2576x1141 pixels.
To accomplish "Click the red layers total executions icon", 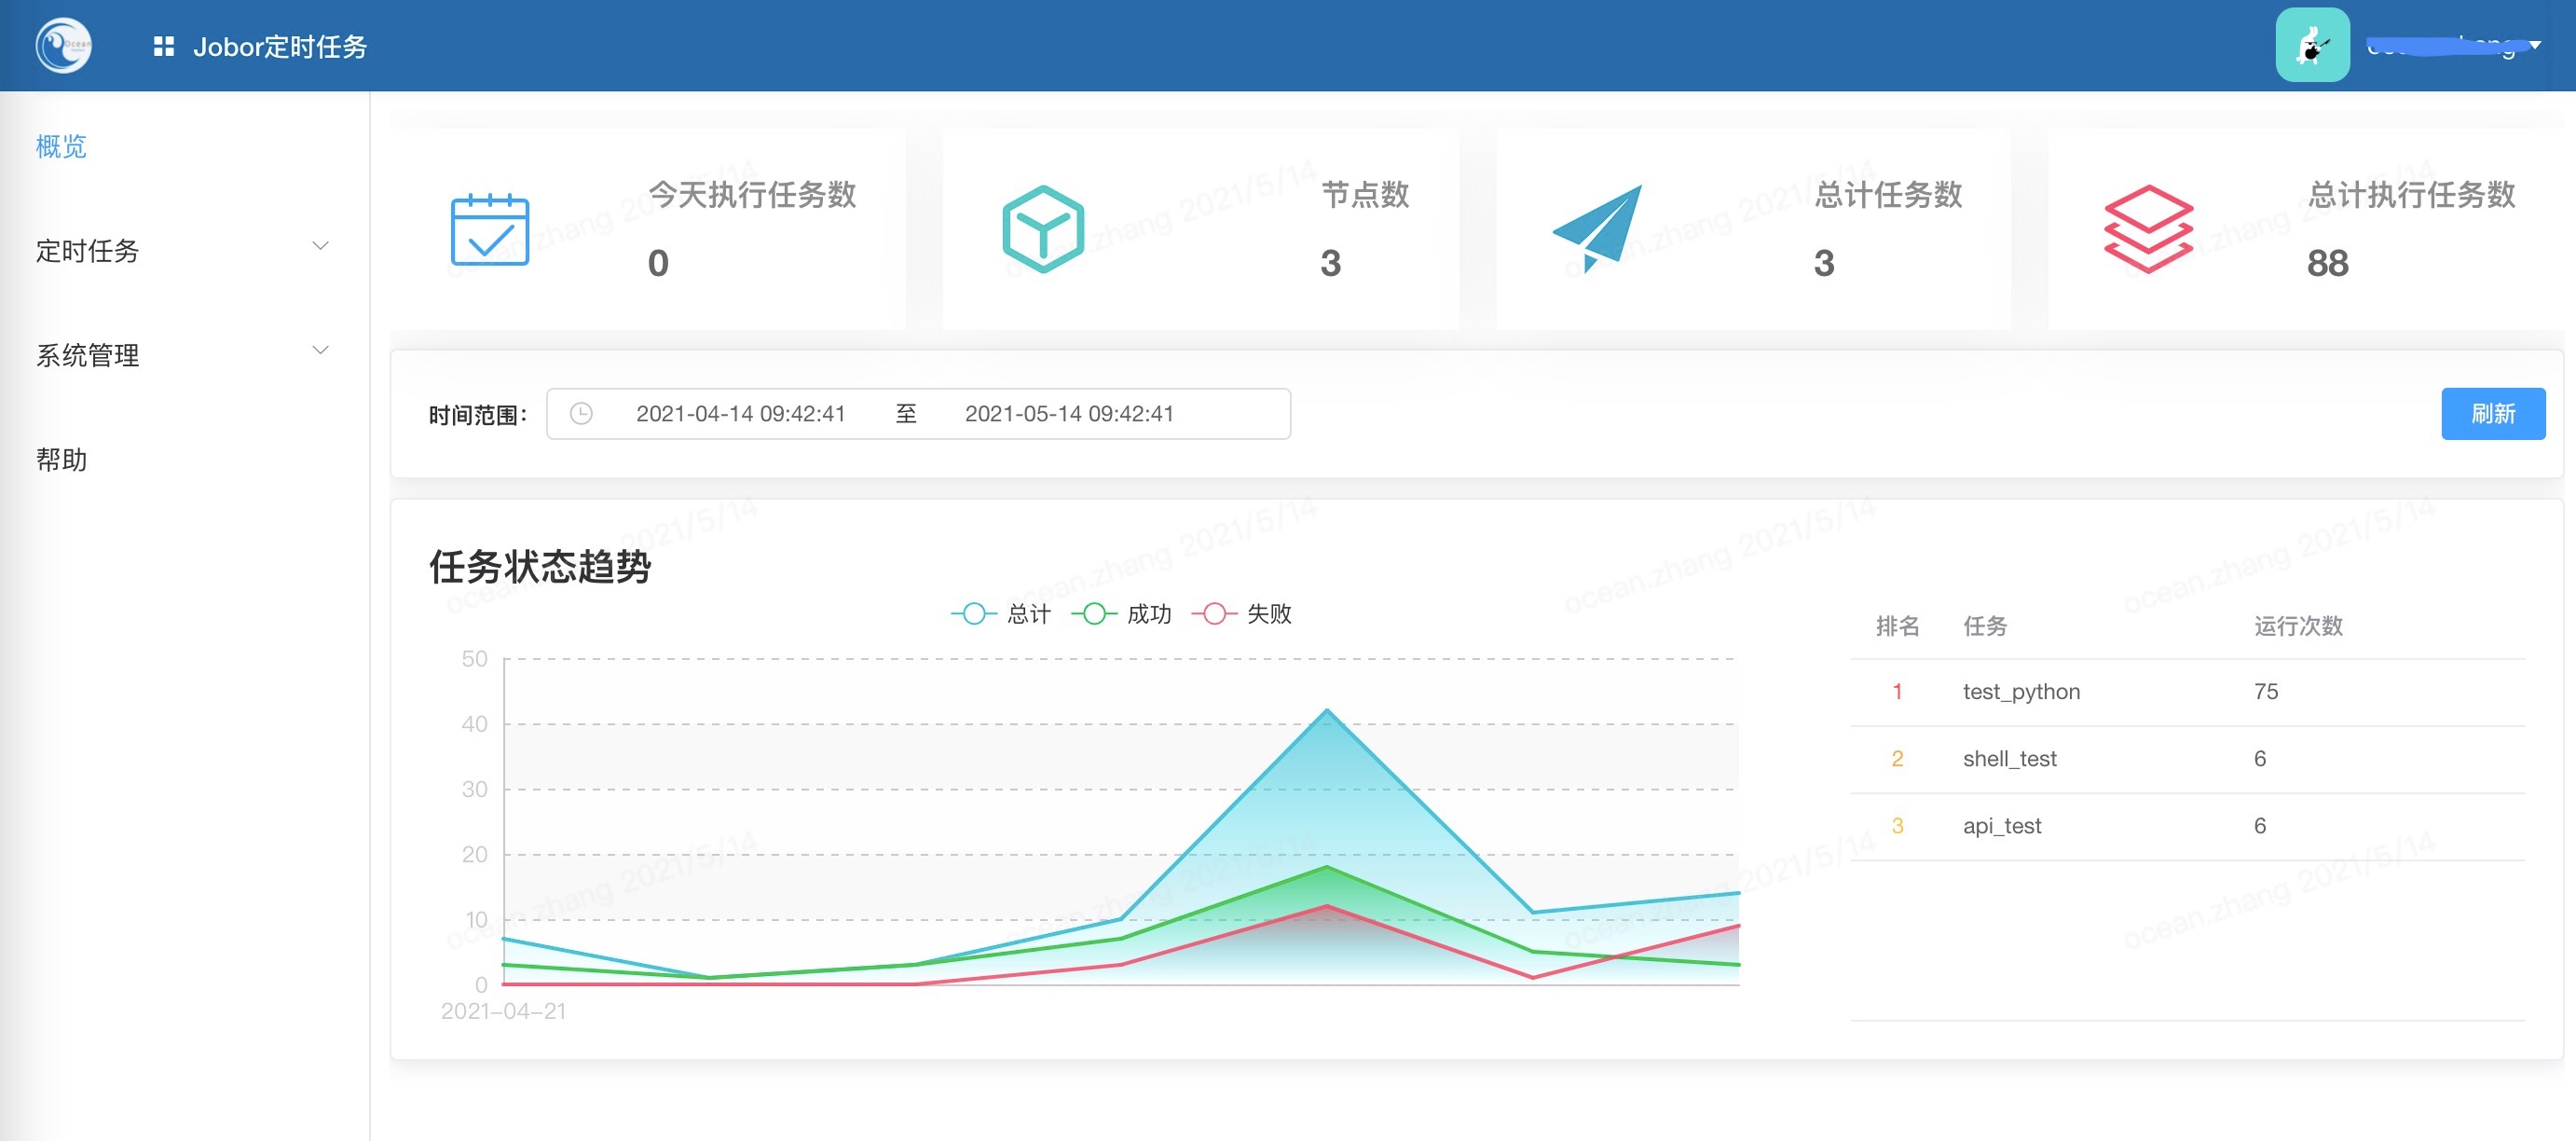I will (x=2148, y=229).
